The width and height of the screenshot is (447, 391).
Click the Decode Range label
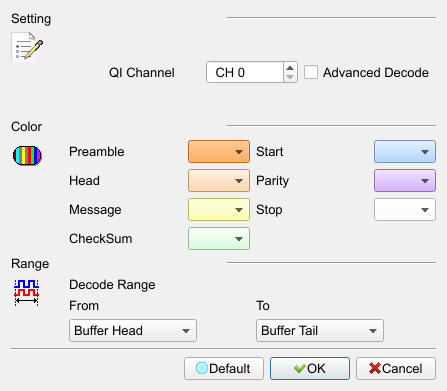pos(112,285)
